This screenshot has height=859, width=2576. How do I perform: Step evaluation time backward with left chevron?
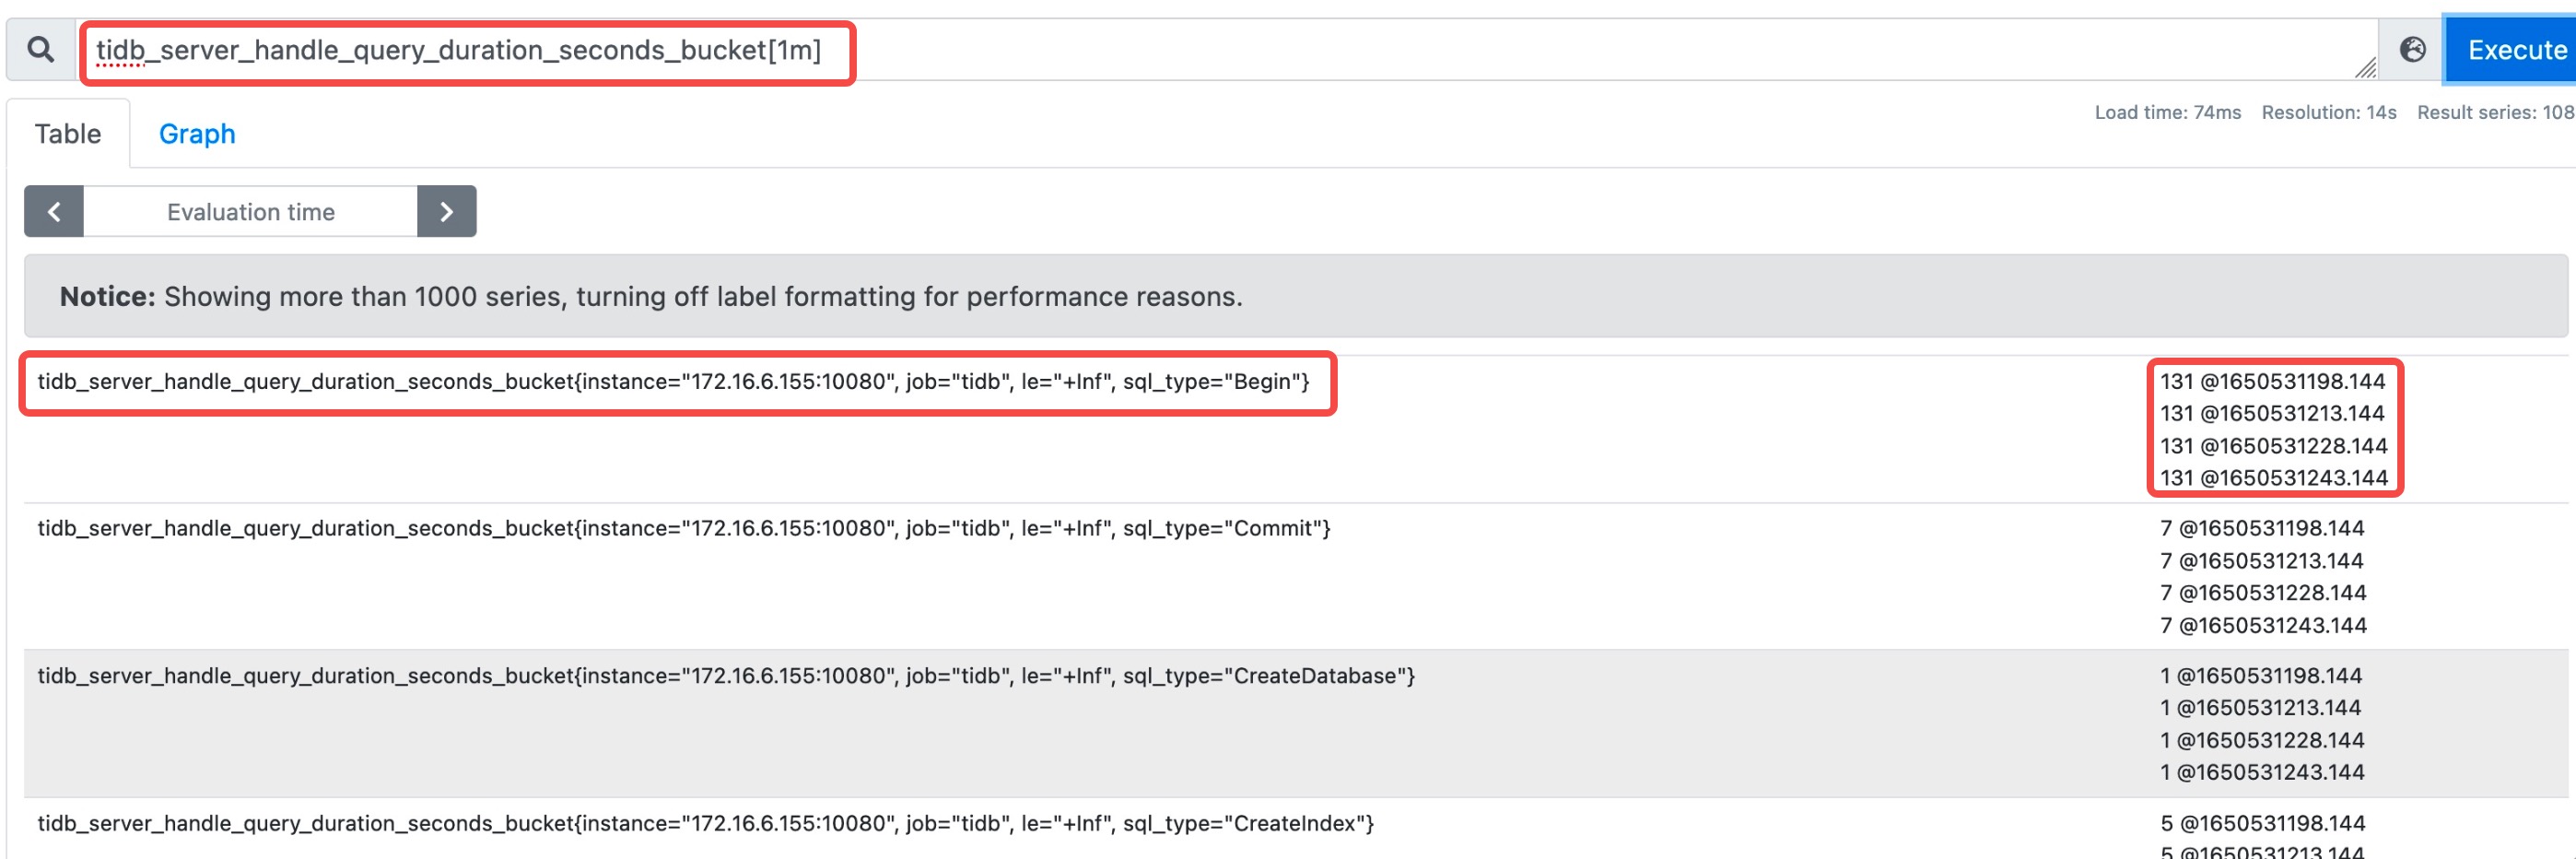(x=54, y=212)
